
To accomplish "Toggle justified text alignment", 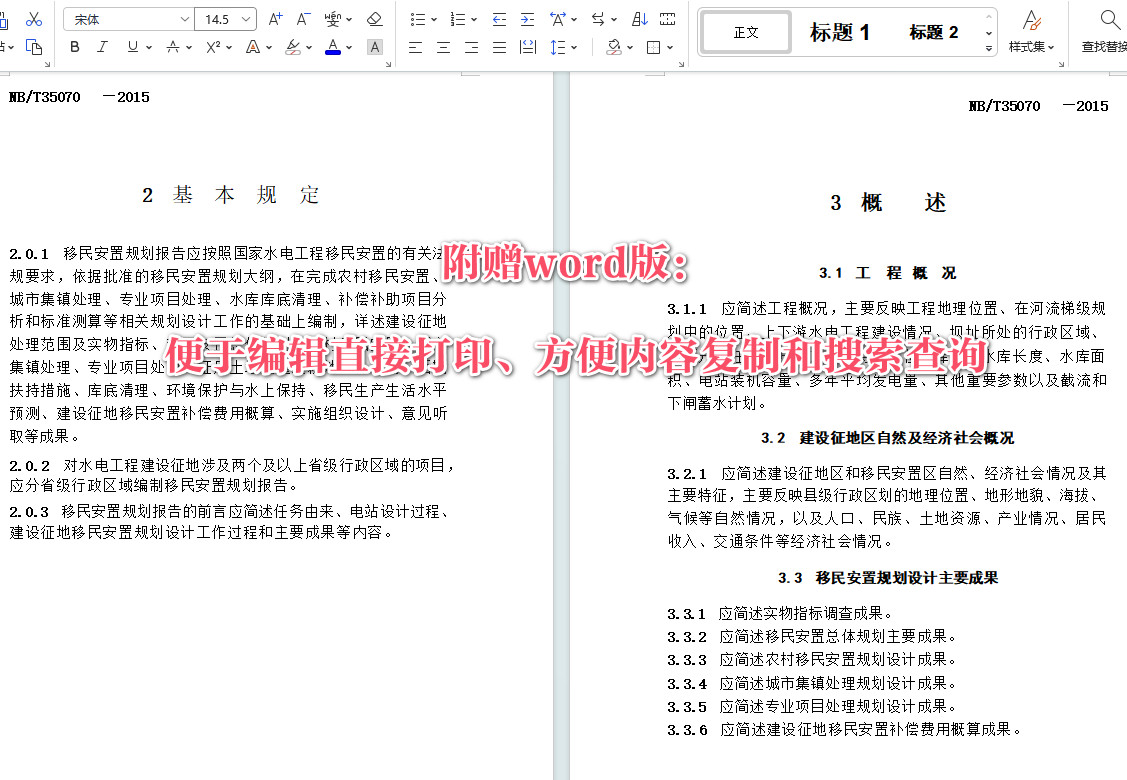I will 497,47.
